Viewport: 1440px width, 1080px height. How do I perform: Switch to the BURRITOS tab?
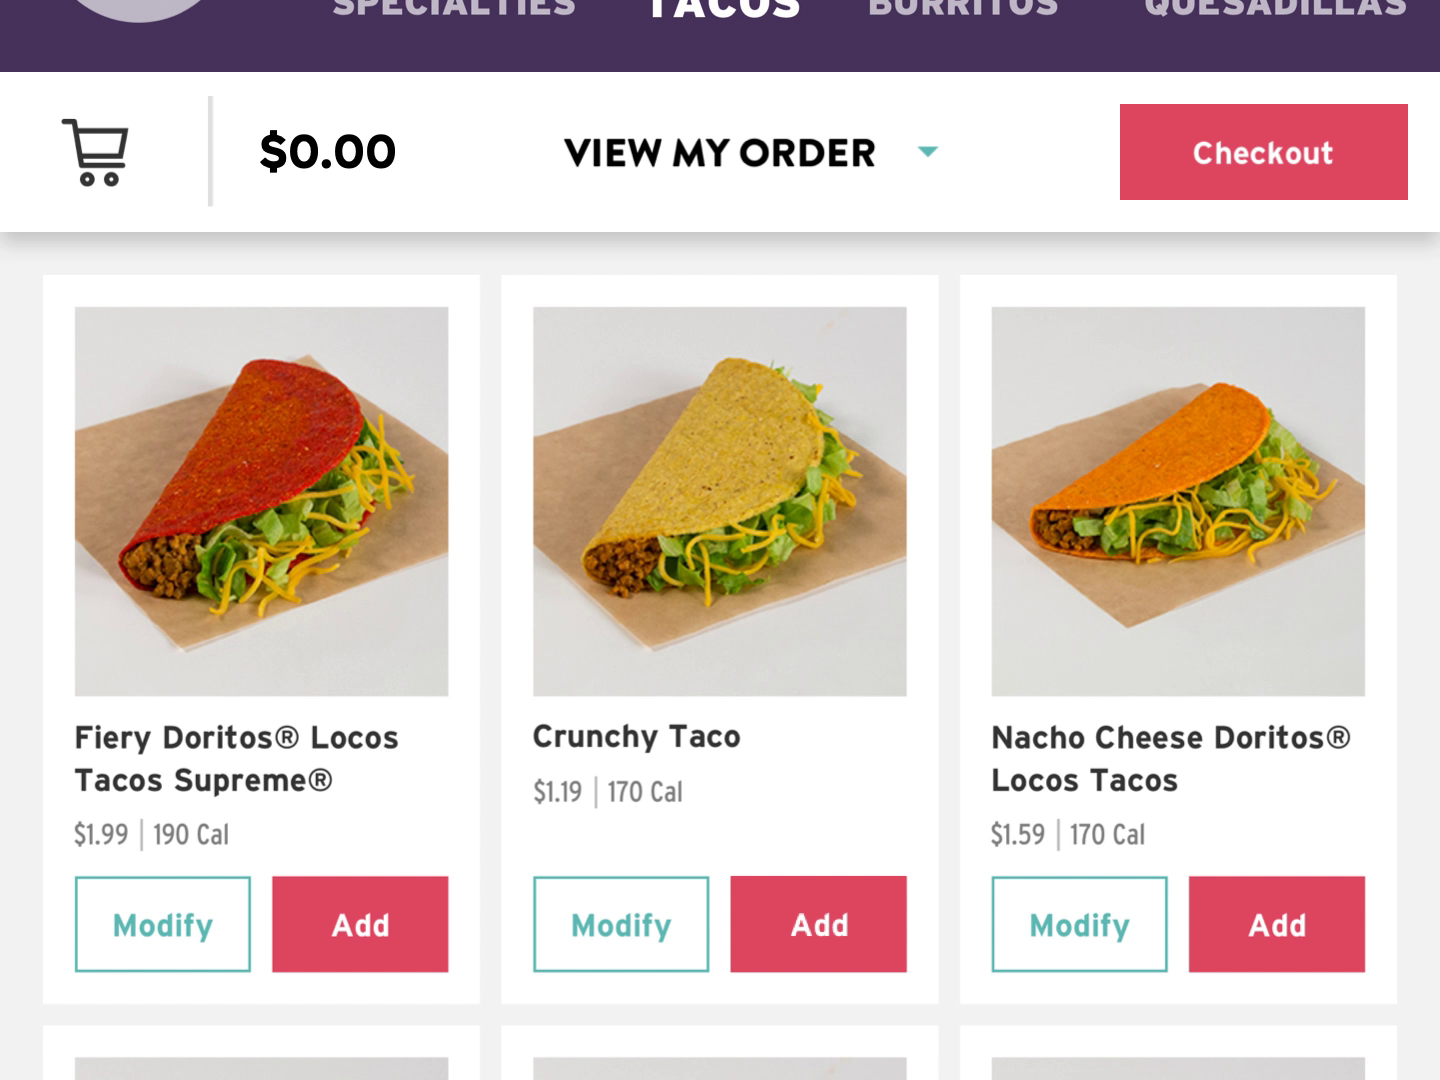click(965, 8)
